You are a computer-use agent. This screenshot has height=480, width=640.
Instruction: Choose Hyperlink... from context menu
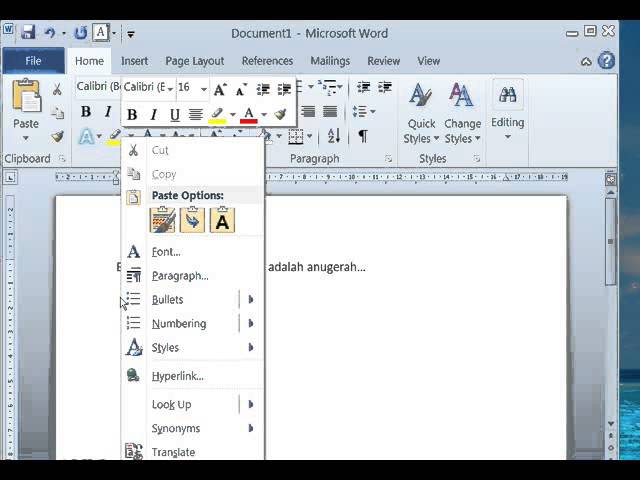coord(193,376)
